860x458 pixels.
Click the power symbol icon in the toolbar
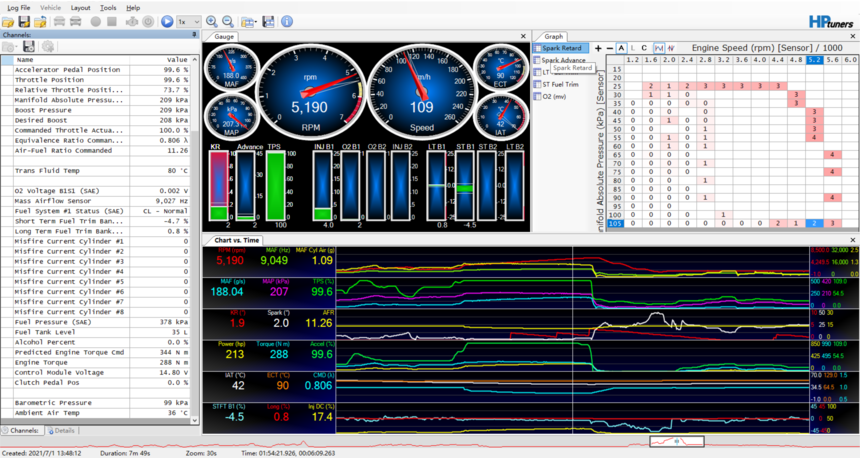148,22
